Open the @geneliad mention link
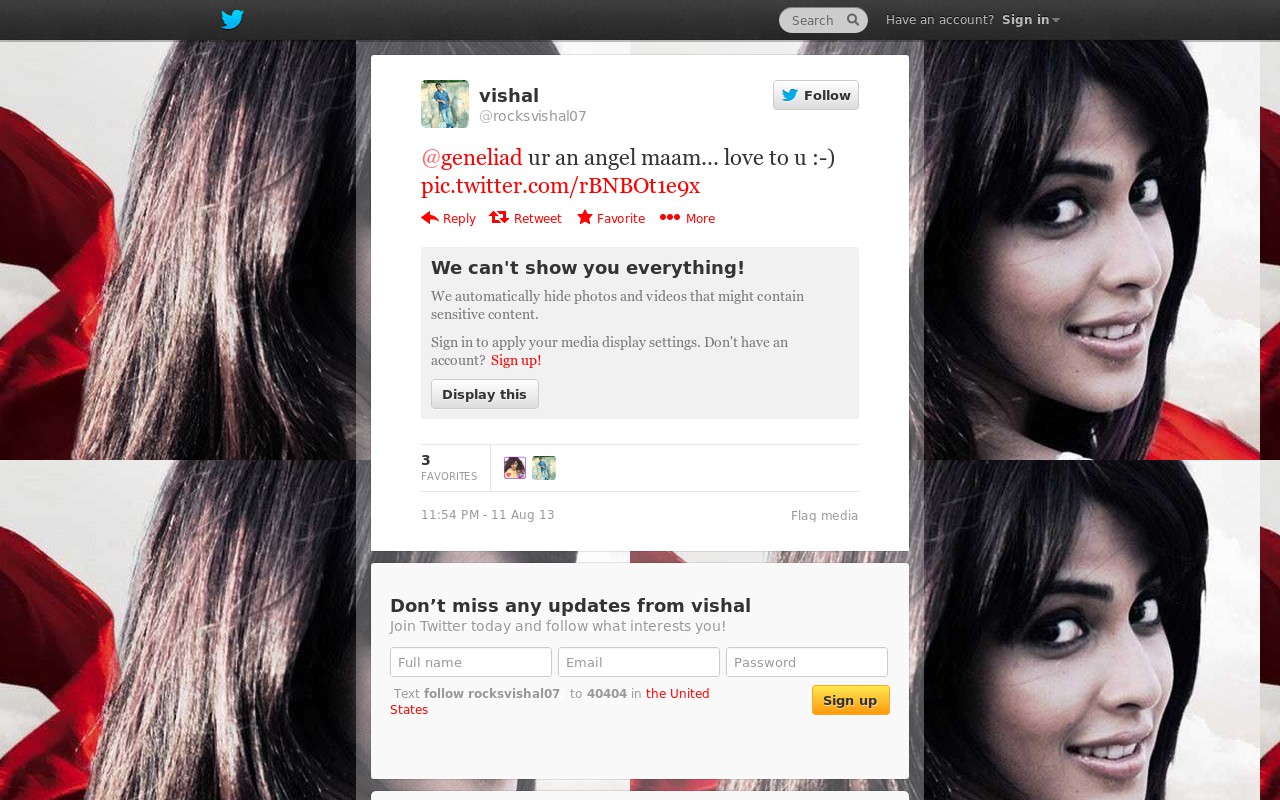1280x800 pixels. click(472, 157)
